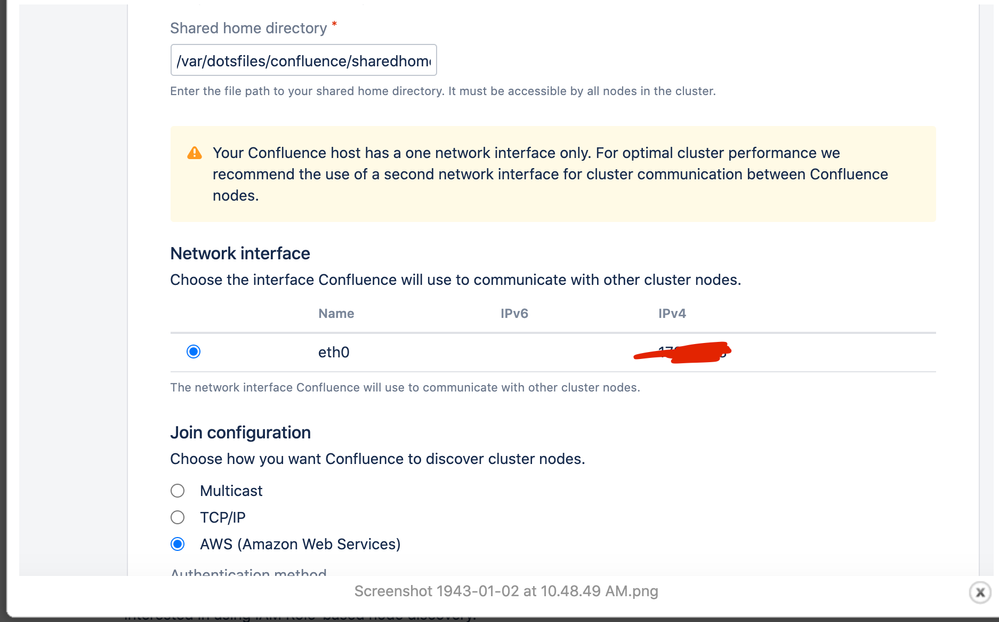Screen dimensions: 999x622
Task: Select the eth0 network interface radio button
Action: (193, 352)
